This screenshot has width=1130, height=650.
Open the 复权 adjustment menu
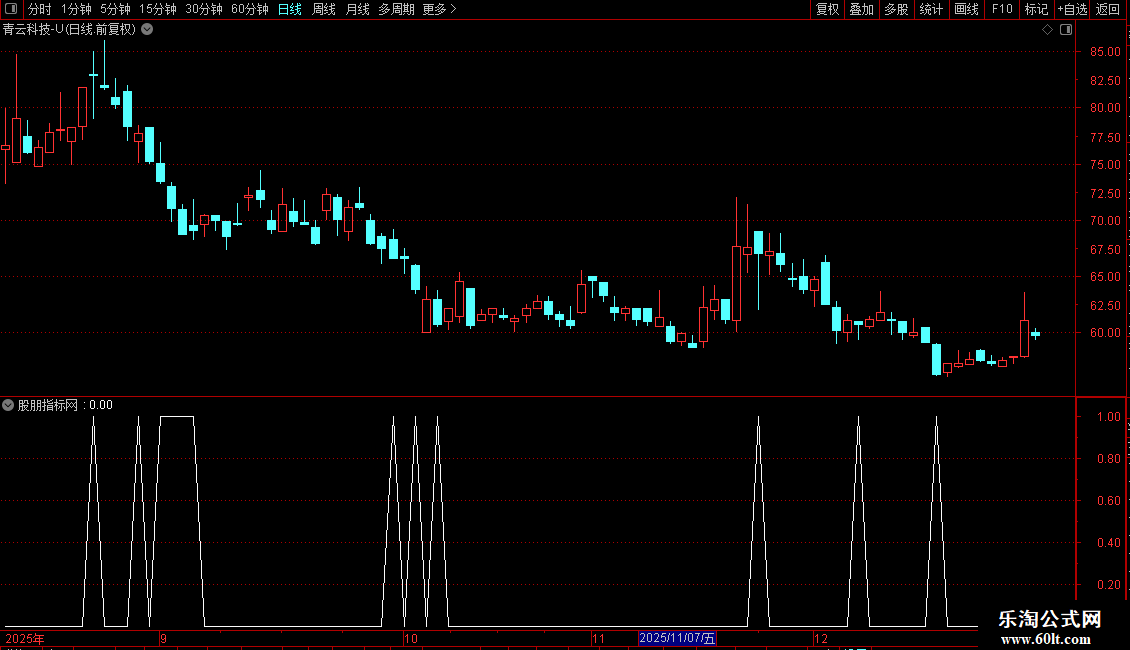(x=827, y=9)
